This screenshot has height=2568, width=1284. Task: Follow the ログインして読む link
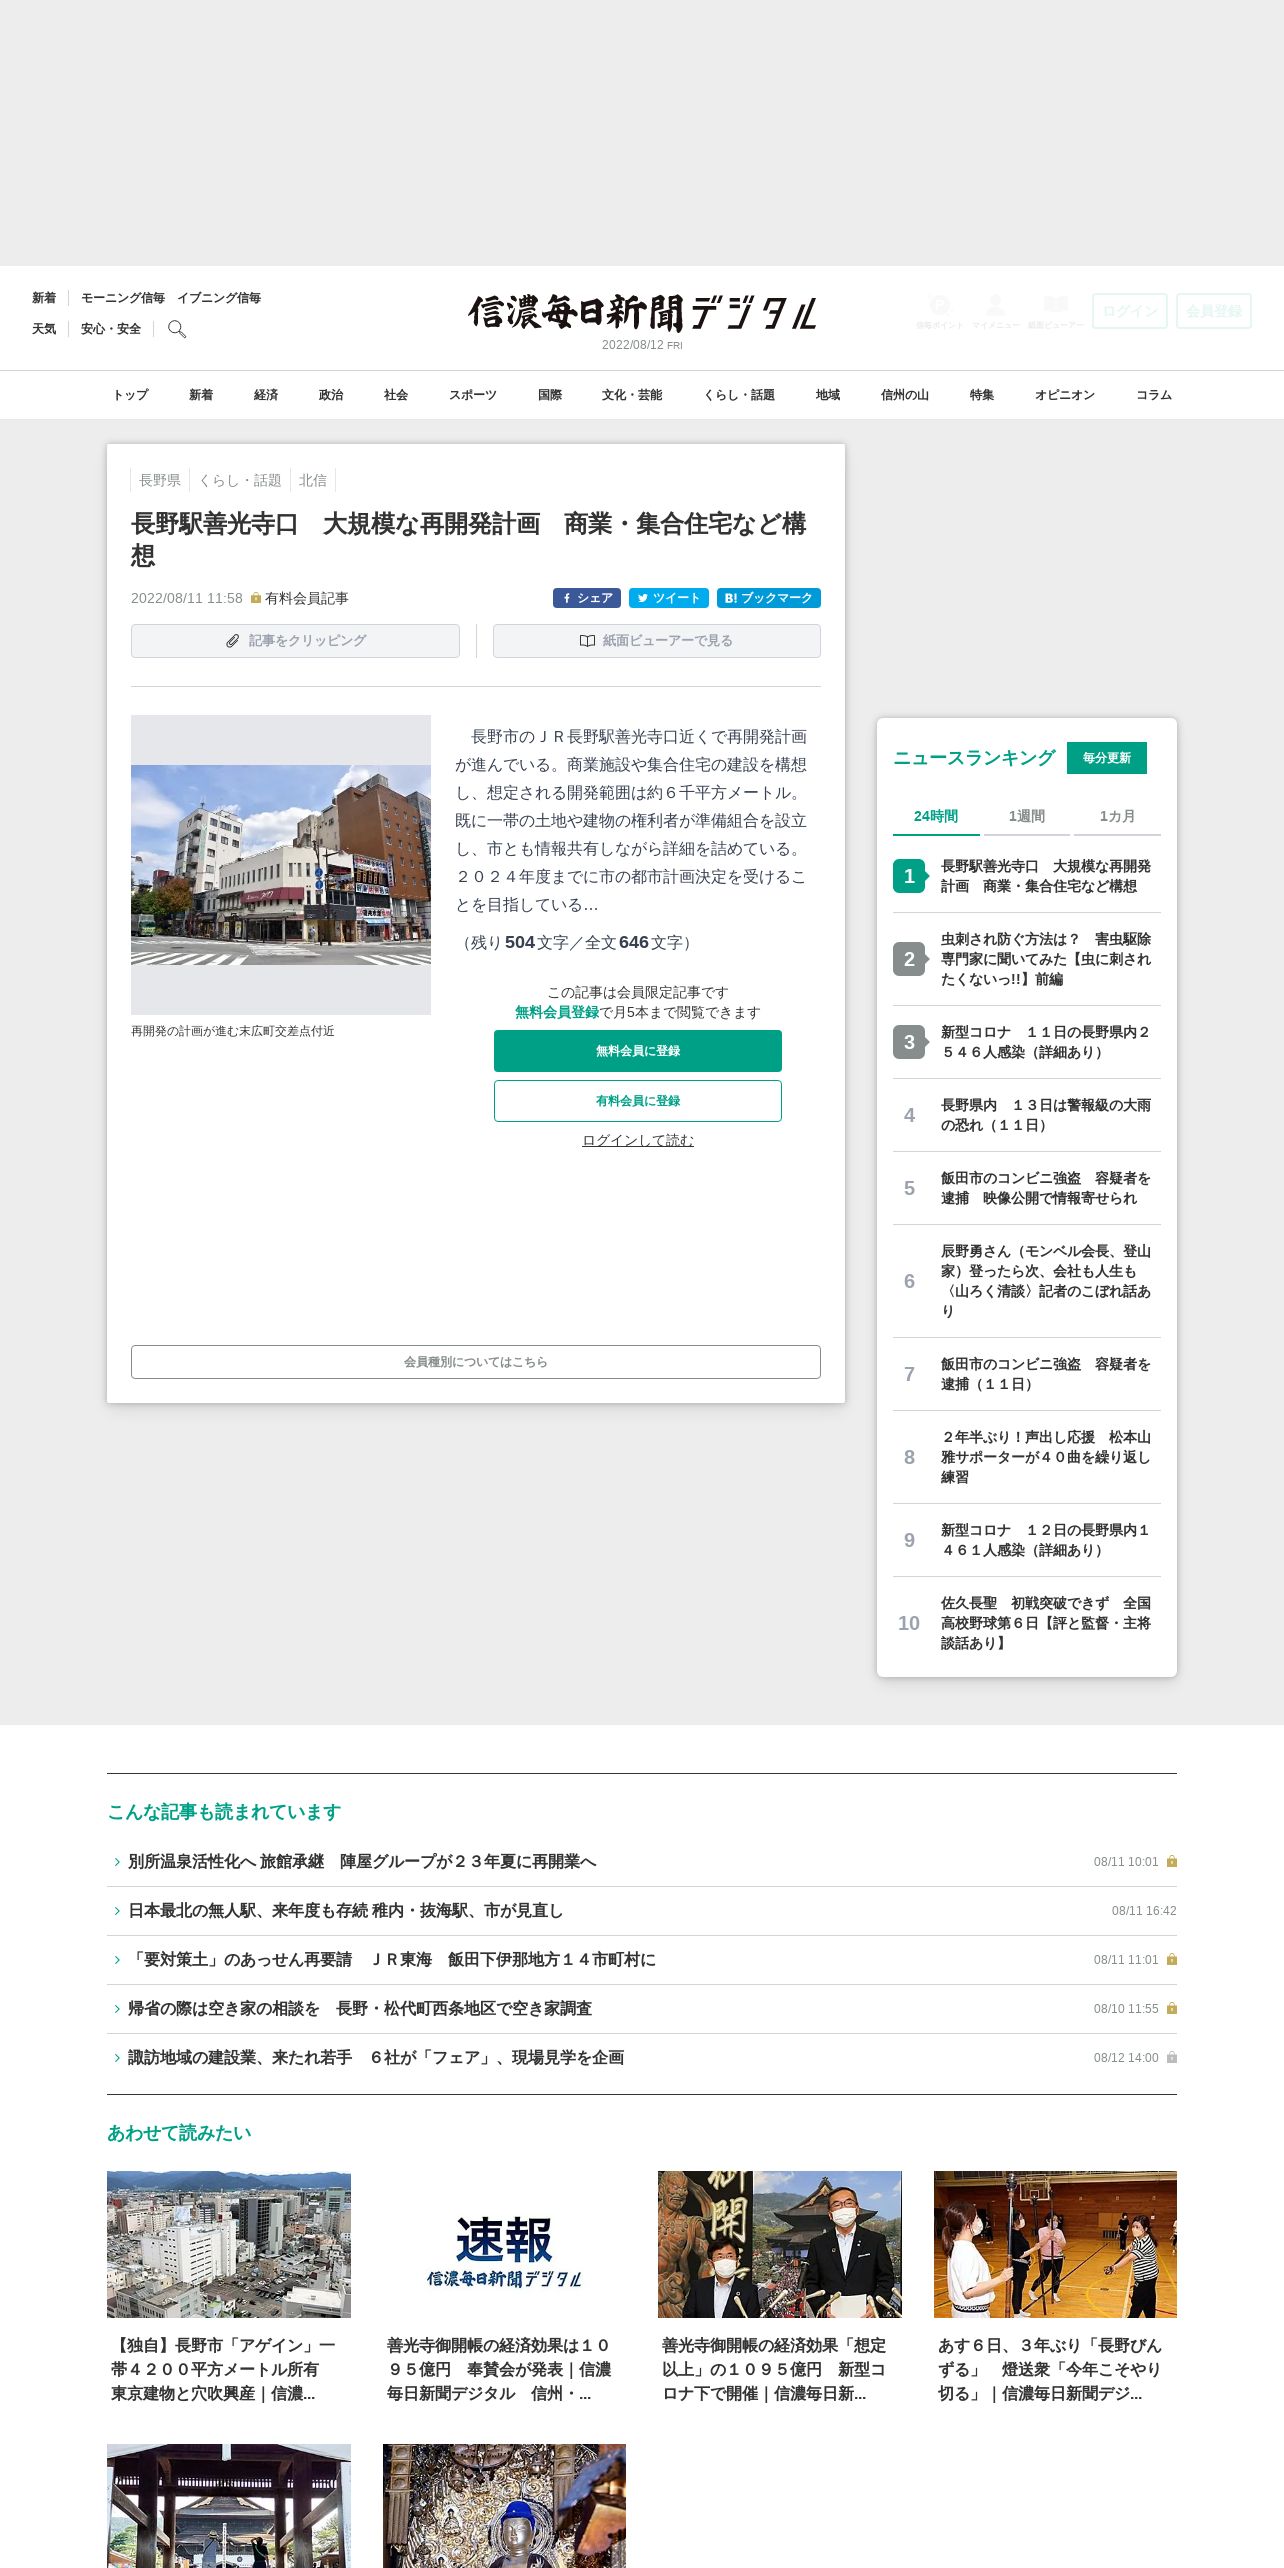(x=638, y=1140)
